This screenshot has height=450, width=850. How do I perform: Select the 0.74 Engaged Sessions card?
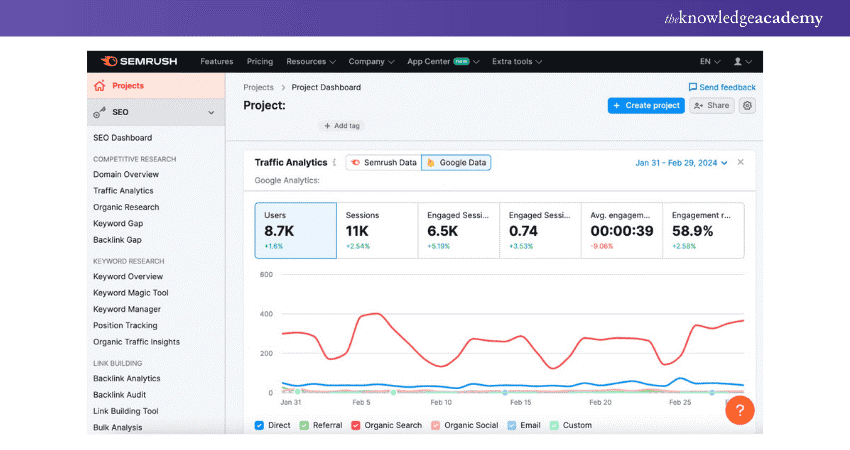pyautogui.click(x=540, y=230)
